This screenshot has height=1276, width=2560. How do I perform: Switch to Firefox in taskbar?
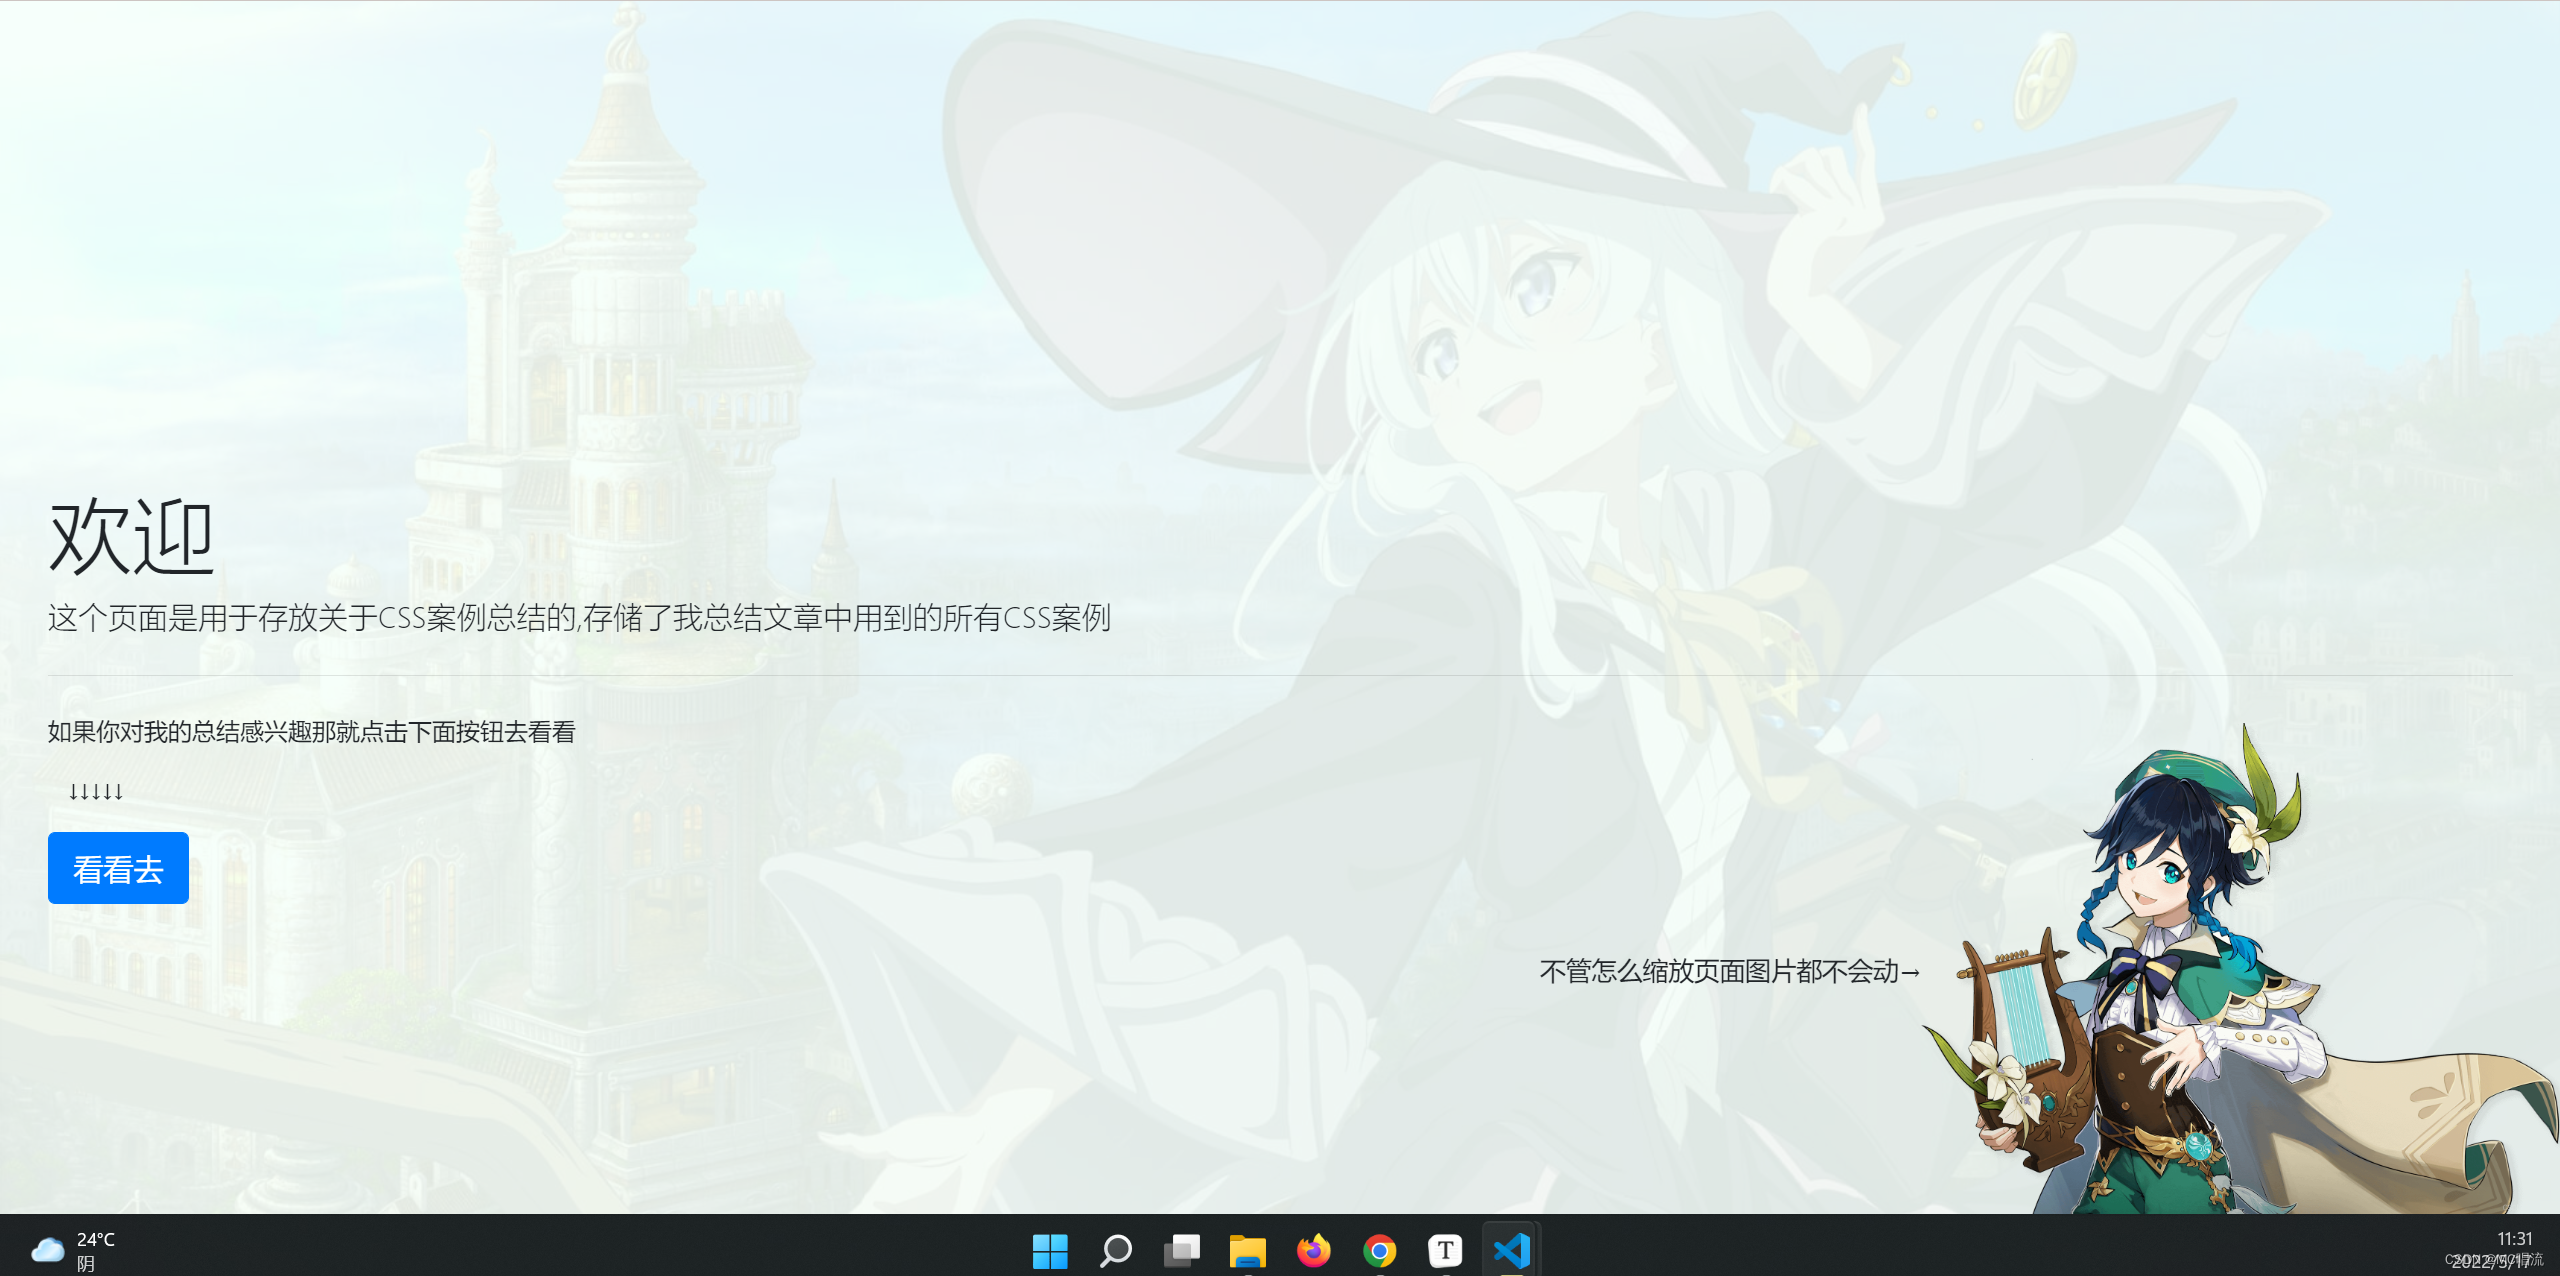click(1313, 1250)
